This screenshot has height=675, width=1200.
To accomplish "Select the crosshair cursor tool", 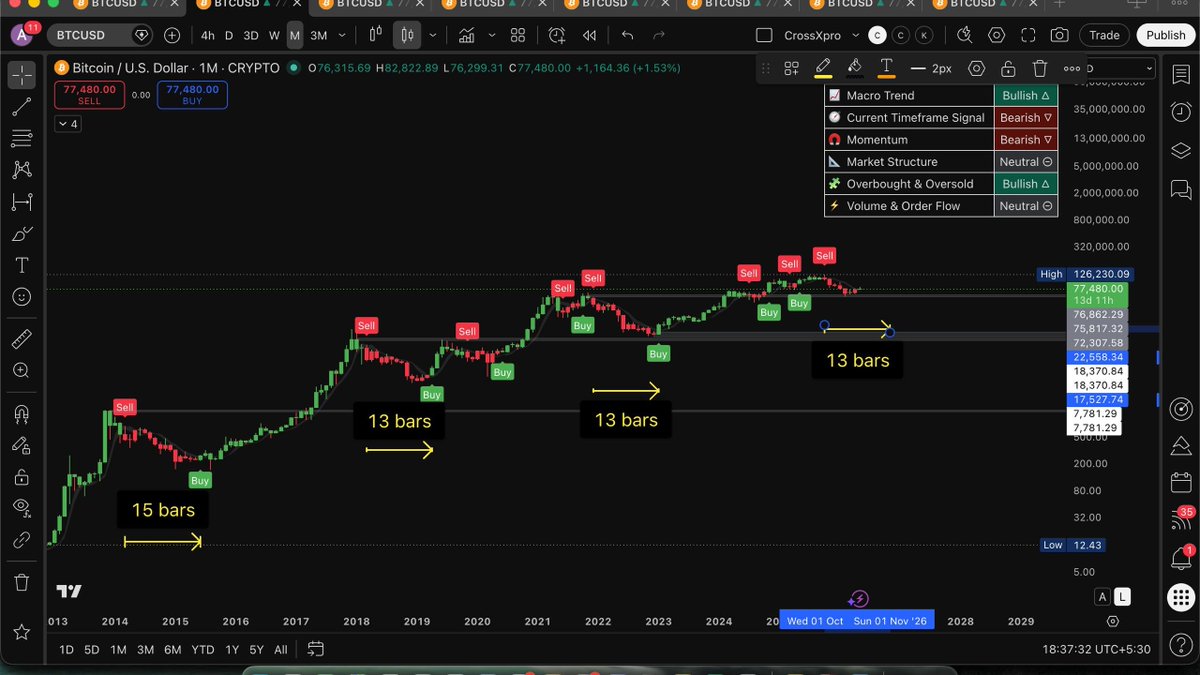I will click(21, 75).
